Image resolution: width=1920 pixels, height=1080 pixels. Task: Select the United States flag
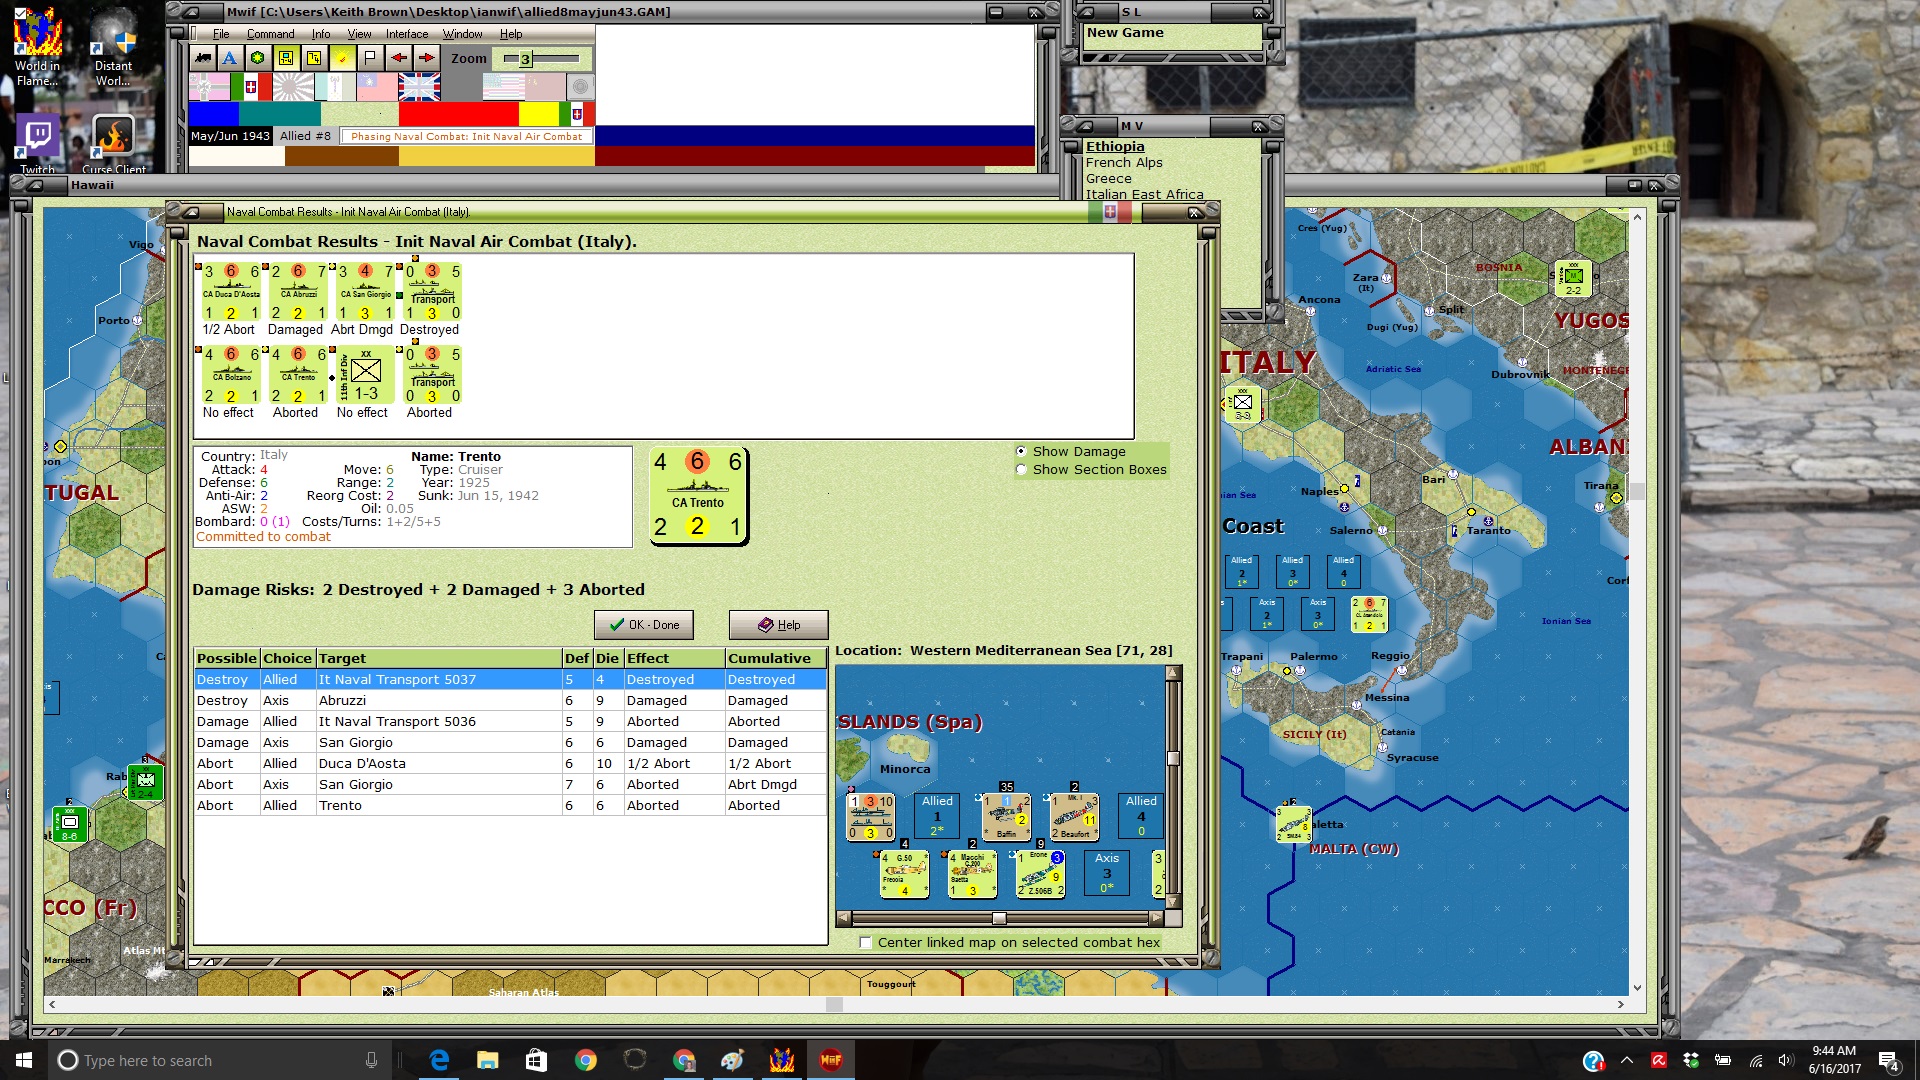(504, 88)
